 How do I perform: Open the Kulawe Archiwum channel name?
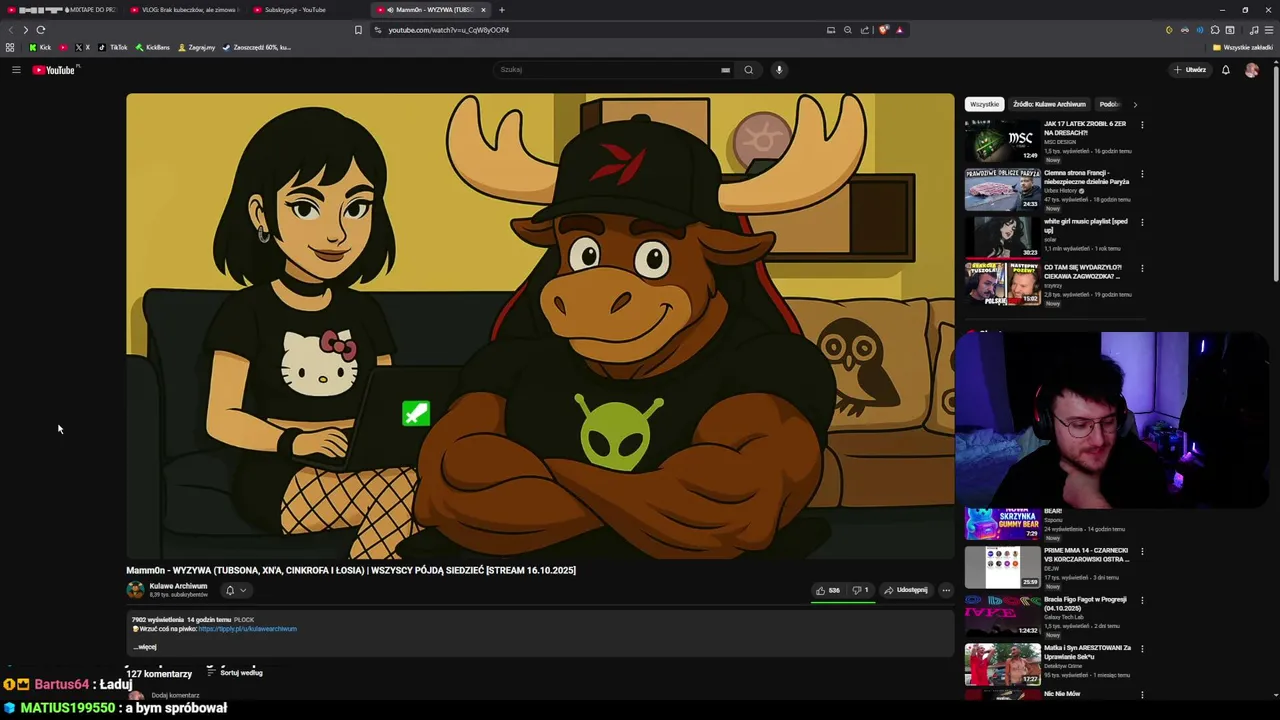178,586
